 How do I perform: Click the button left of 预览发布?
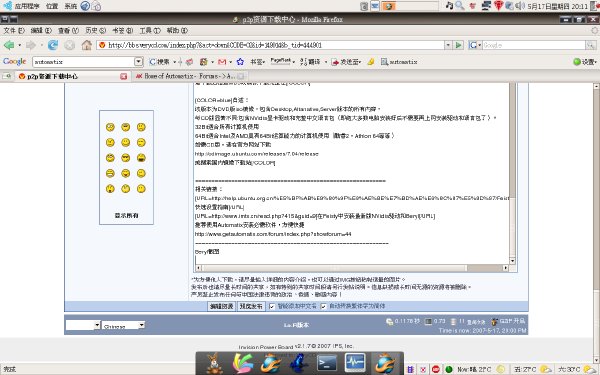221,307
